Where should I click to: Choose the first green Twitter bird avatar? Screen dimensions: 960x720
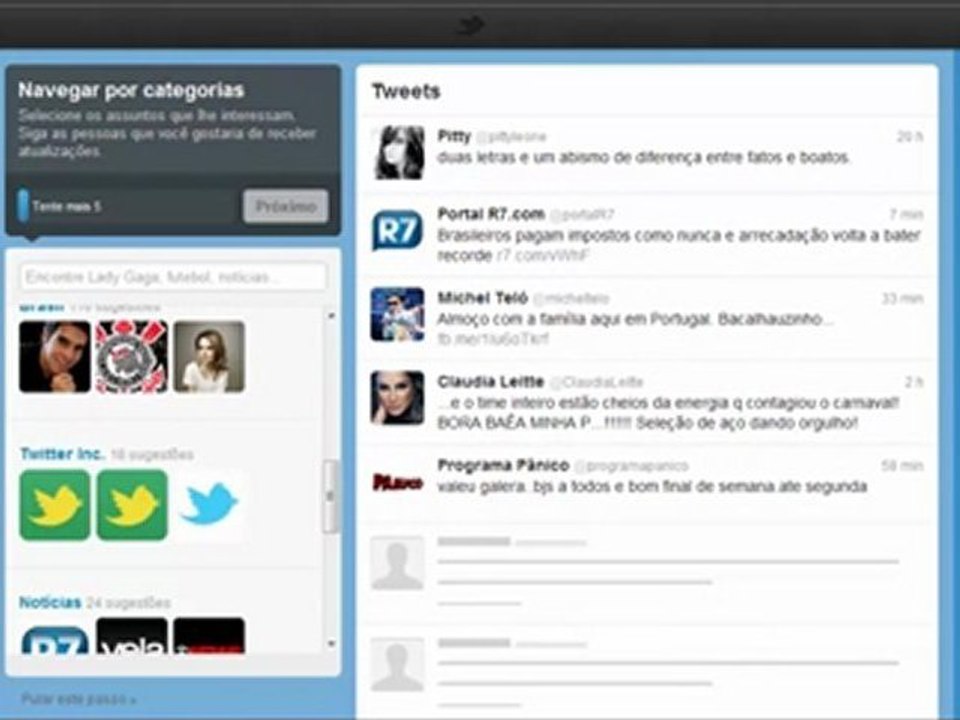pos(54,505)
